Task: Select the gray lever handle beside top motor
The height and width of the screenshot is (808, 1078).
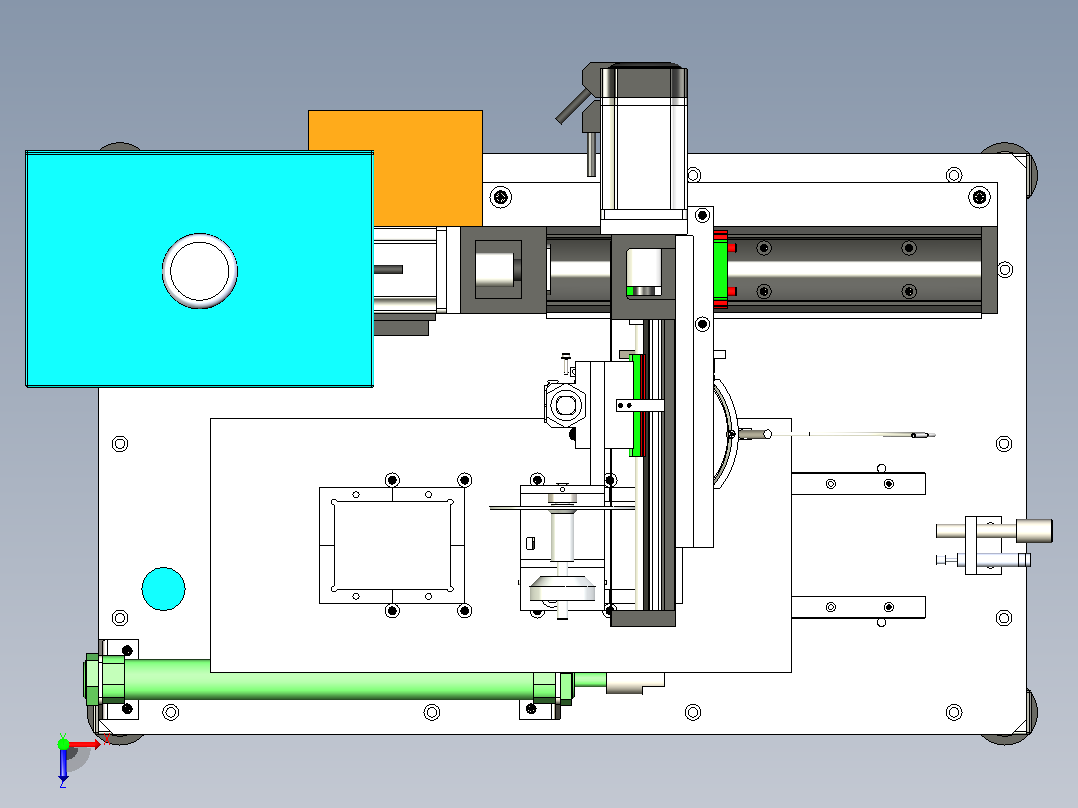Action: coord(573,107)
